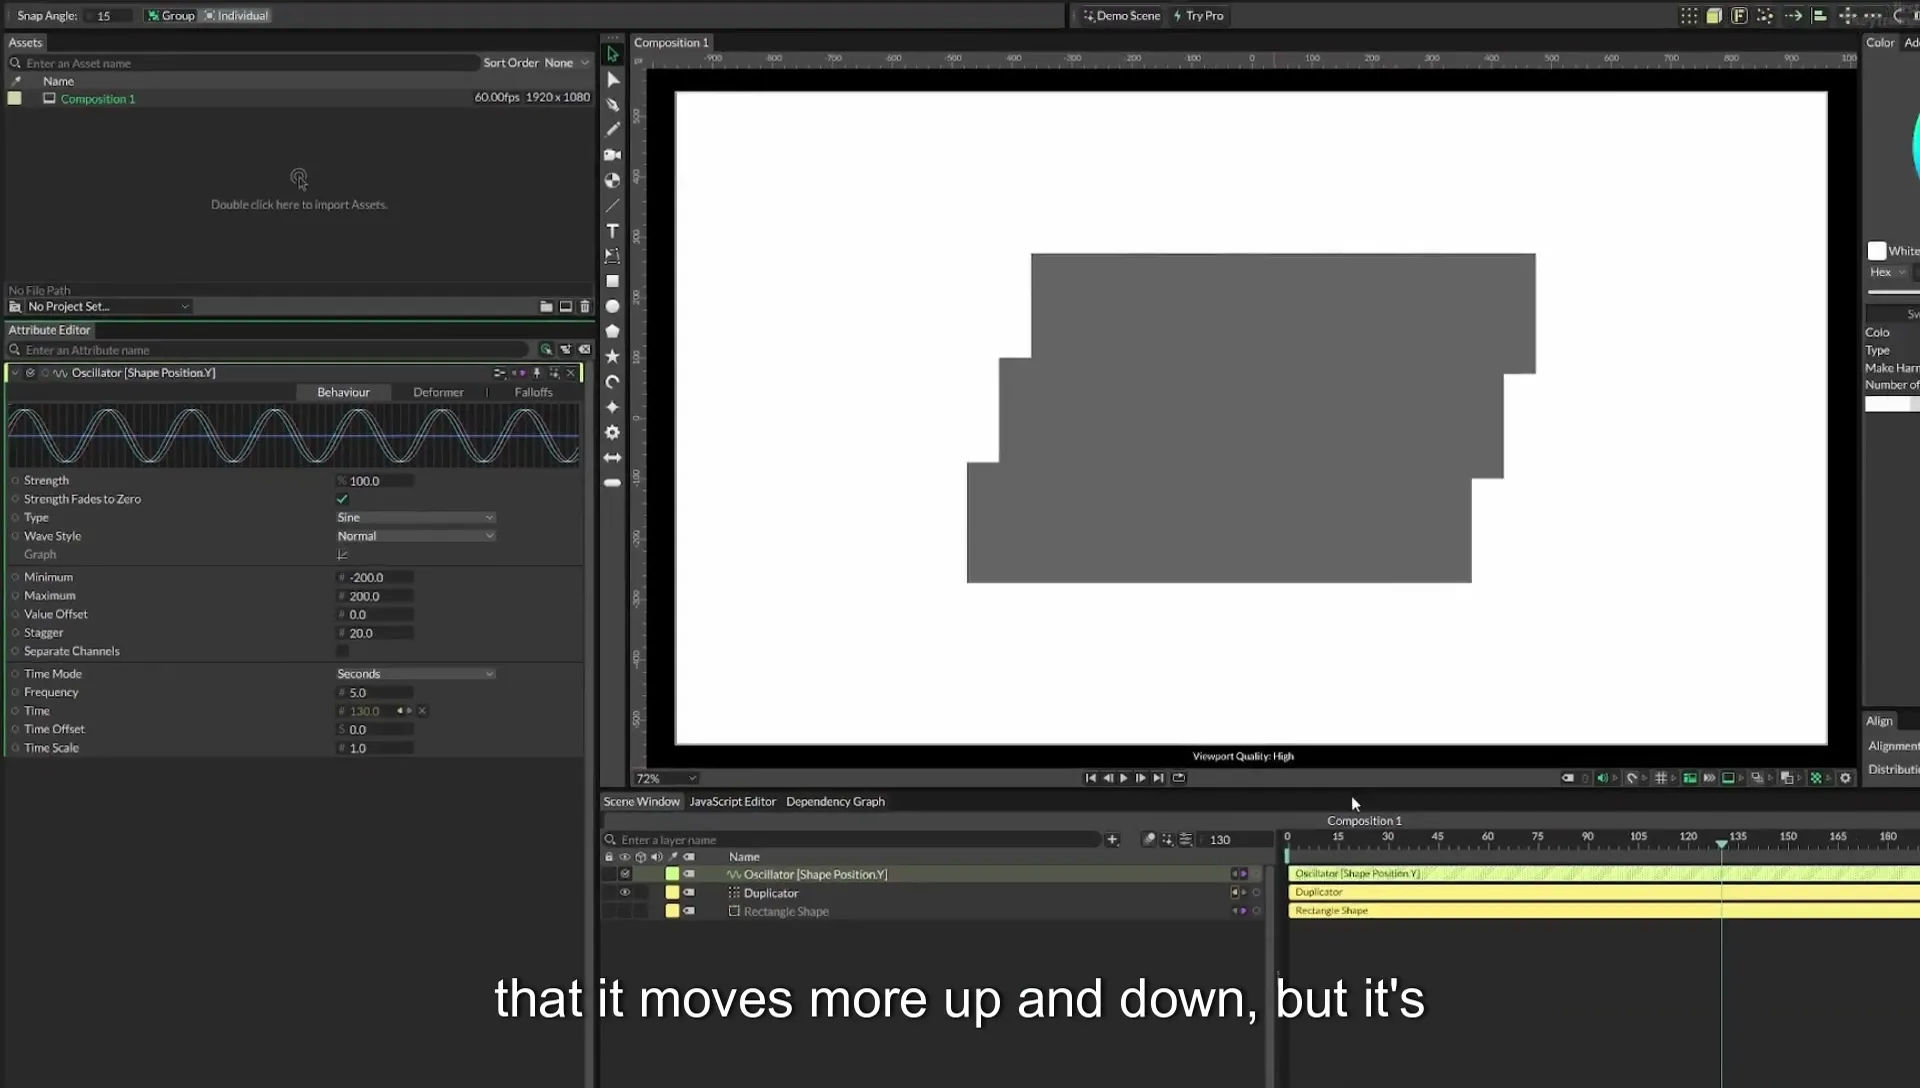The height and width of the screenshot is (1088, 1920).
Task: Click the Strength value field
Action: (x=375, y=481)
